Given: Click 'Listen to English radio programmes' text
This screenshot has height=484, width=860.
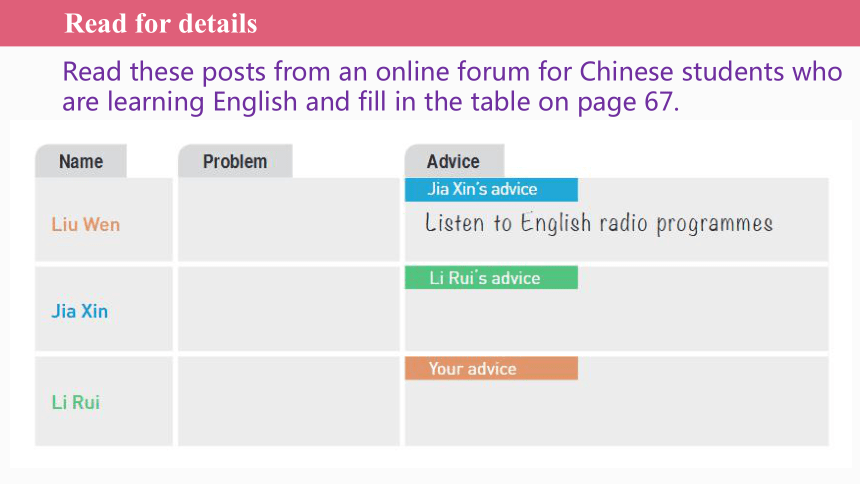Looking at the screenshot, I should click(599, 223).
